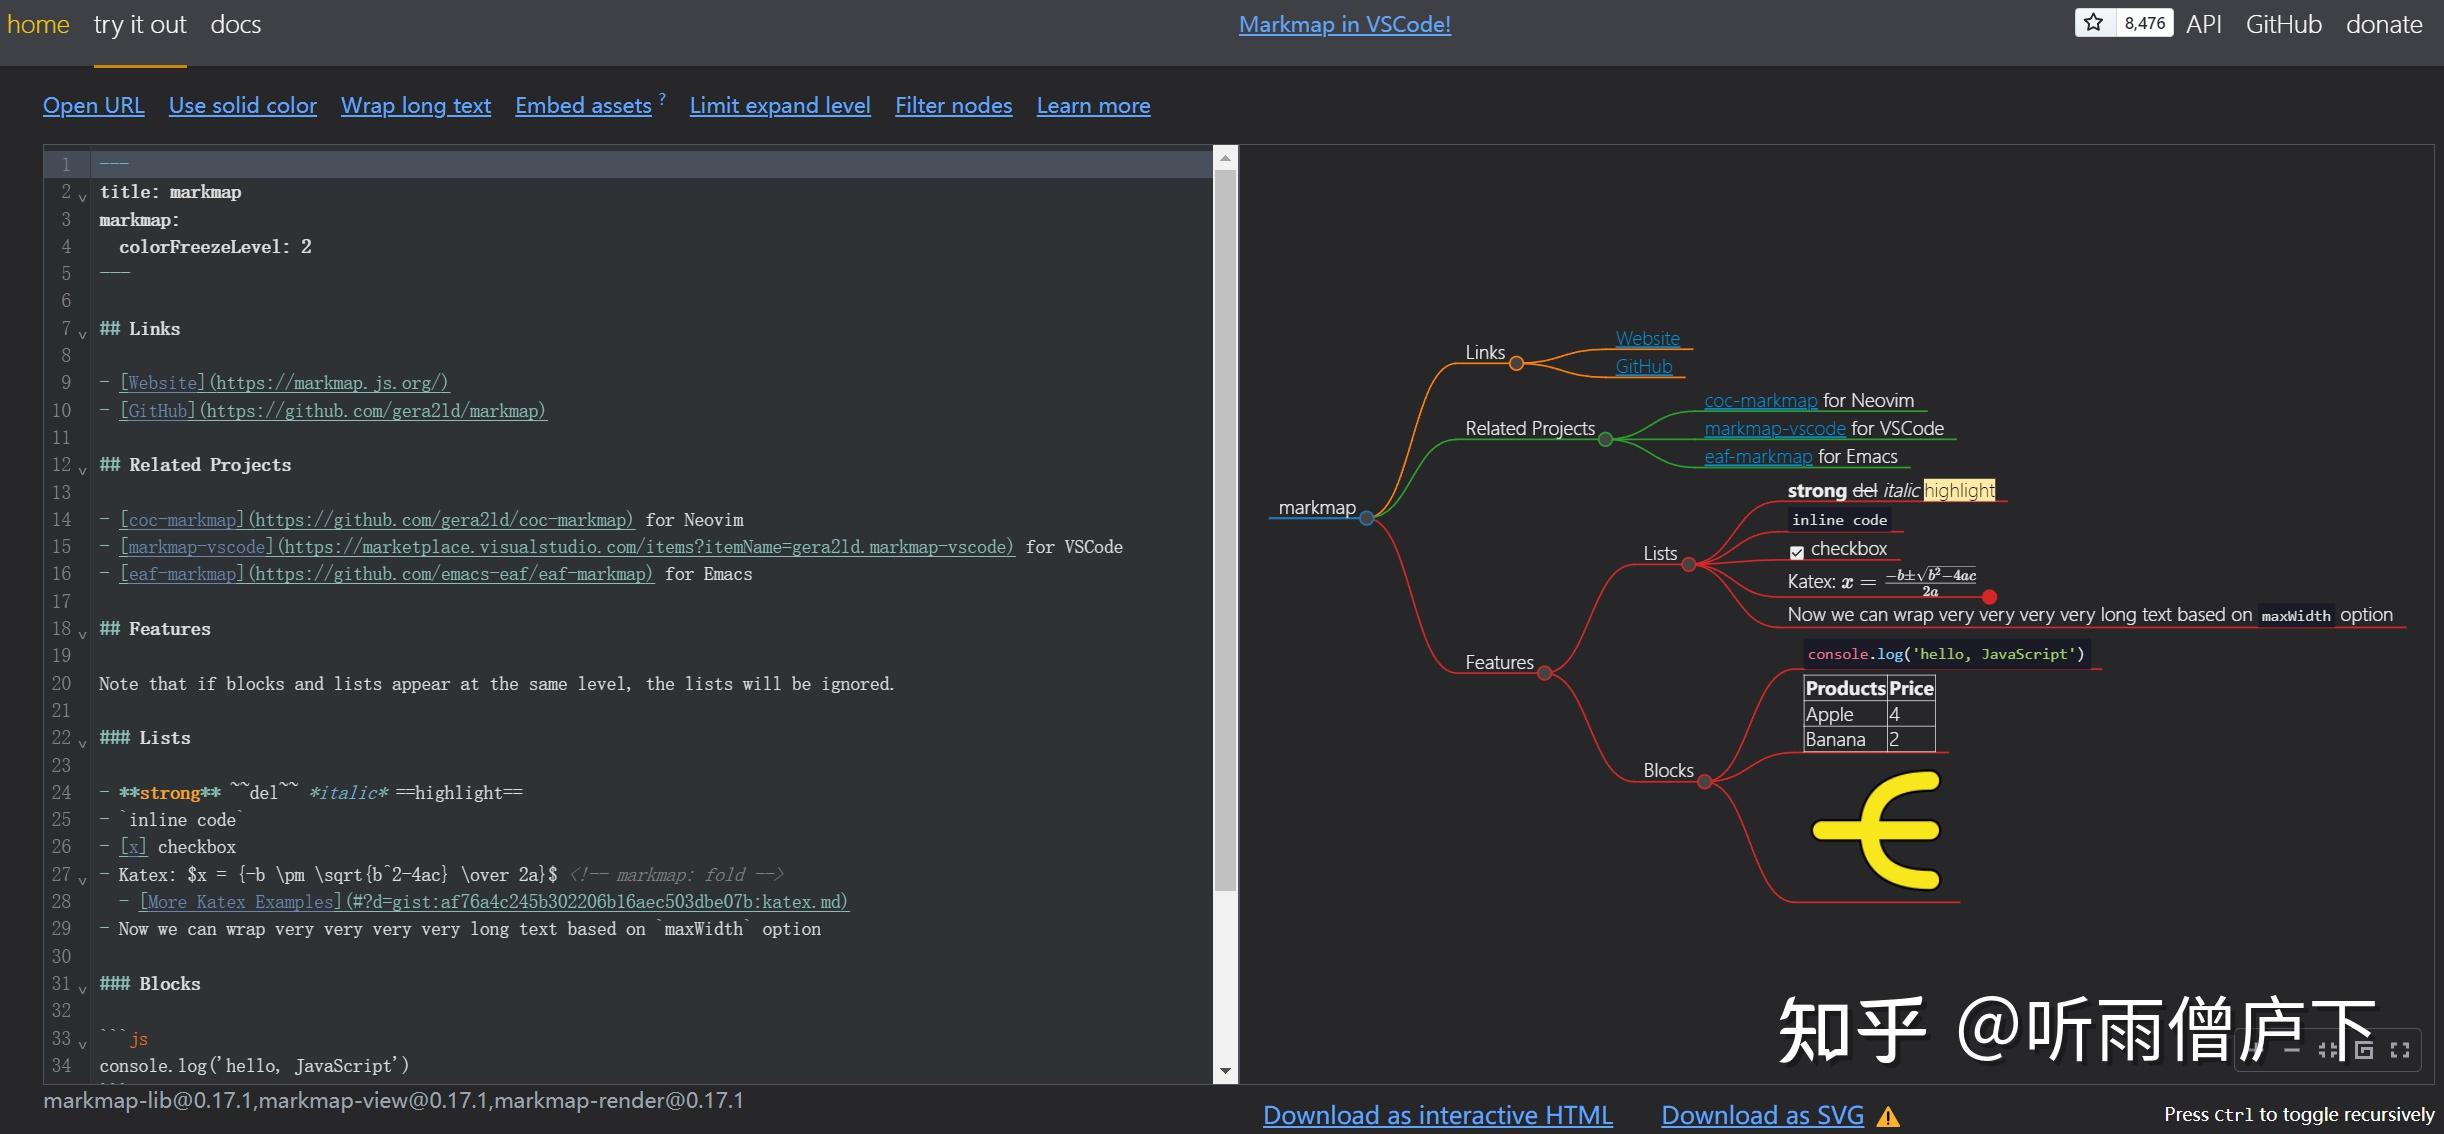This screenshot has width=2444, height=1134.
Task: Click the Products table in the mindmap
Action: (x=1868, y=714)
